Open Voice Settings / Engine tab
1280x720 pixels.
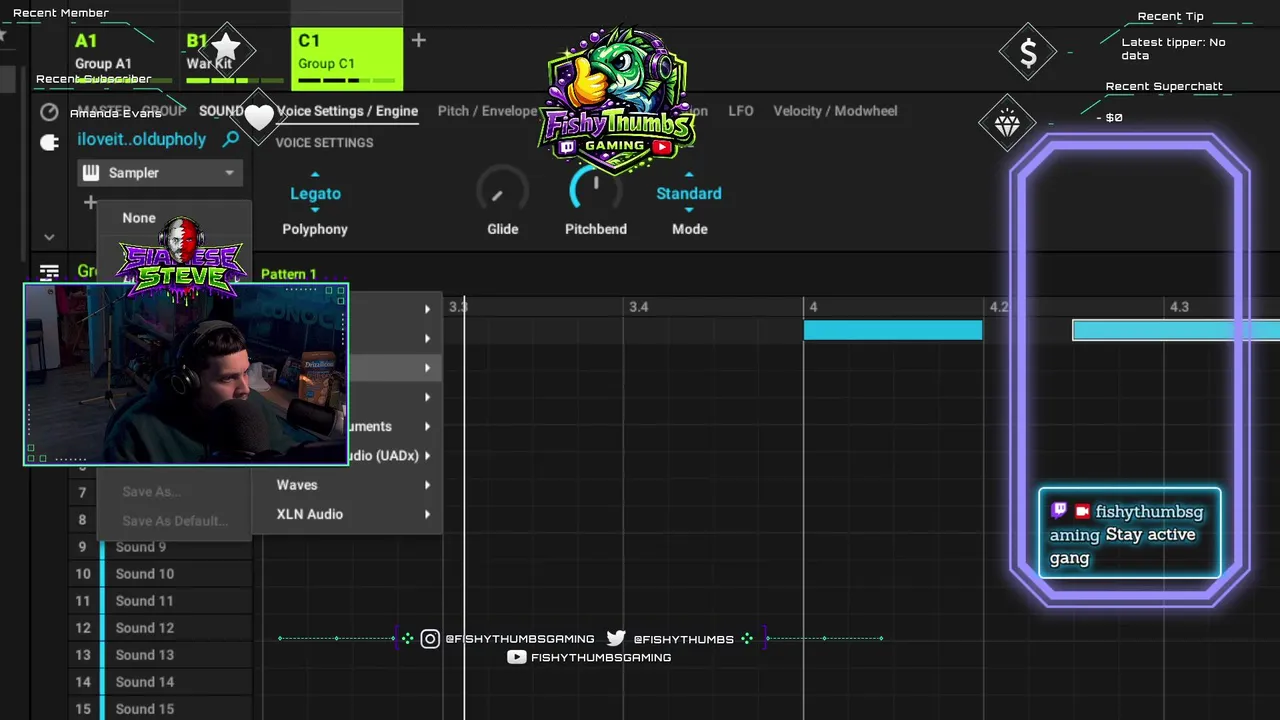(347, 111)
